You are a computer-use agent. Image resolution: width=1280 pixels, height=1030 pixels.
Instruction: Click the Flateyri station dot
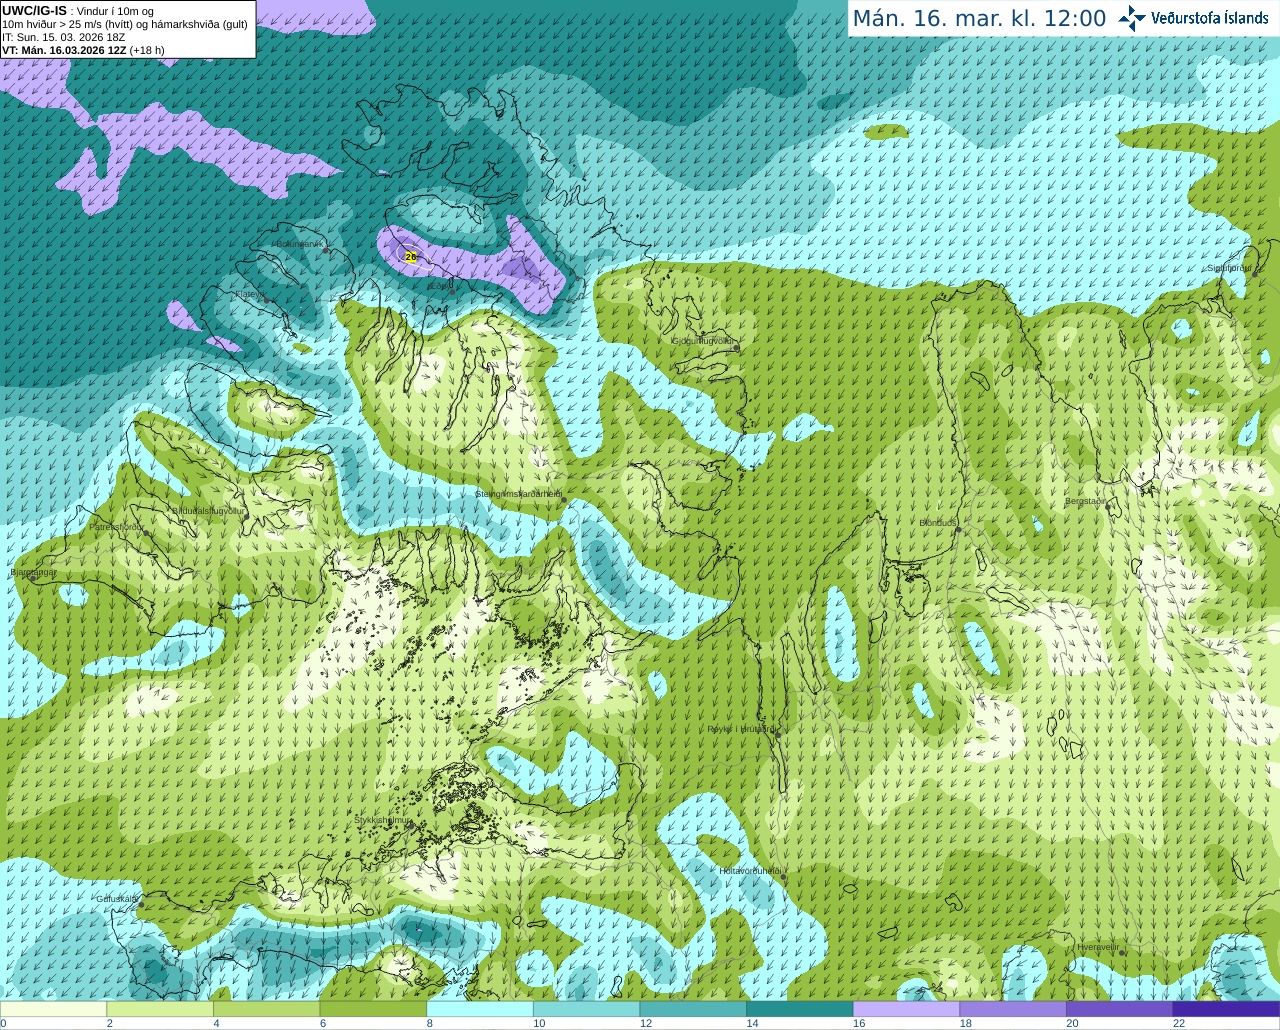266,300
